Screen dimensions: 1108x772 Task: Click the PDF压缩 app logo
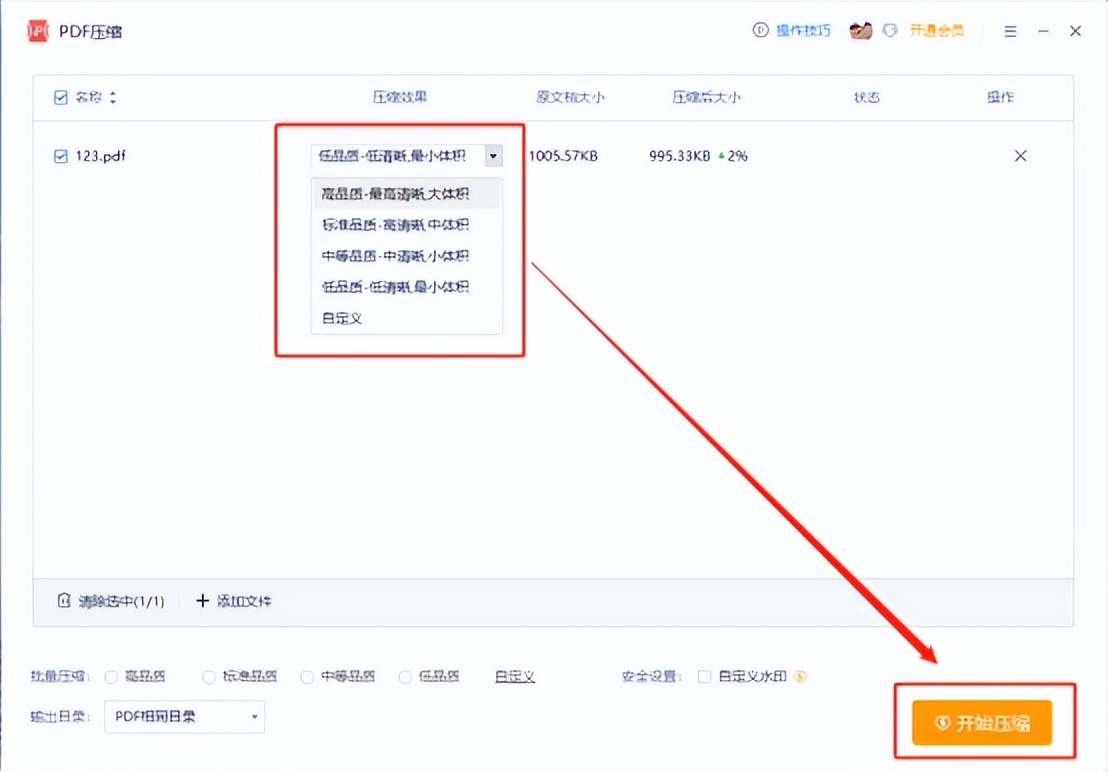coord(36,30)
